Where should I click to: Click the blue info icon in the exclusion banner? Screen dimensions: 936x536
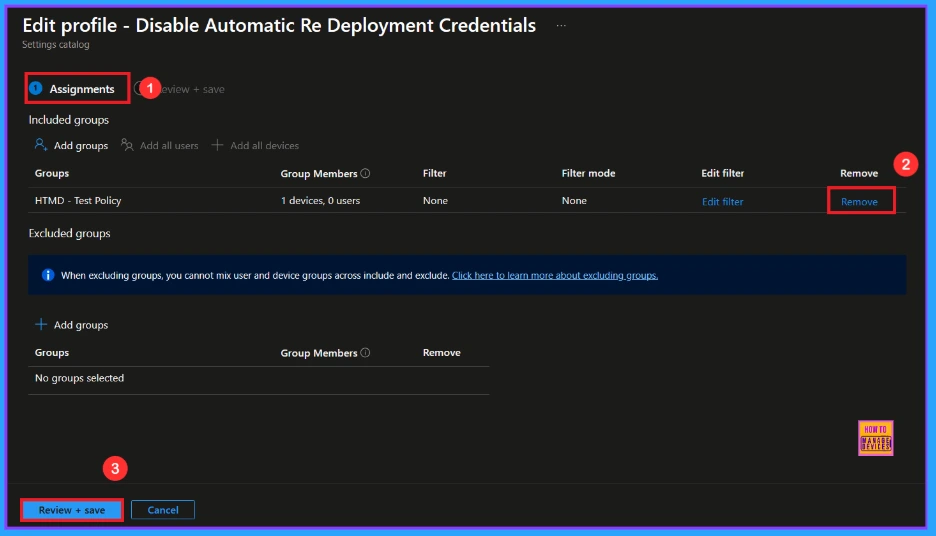tap(48, 275)
